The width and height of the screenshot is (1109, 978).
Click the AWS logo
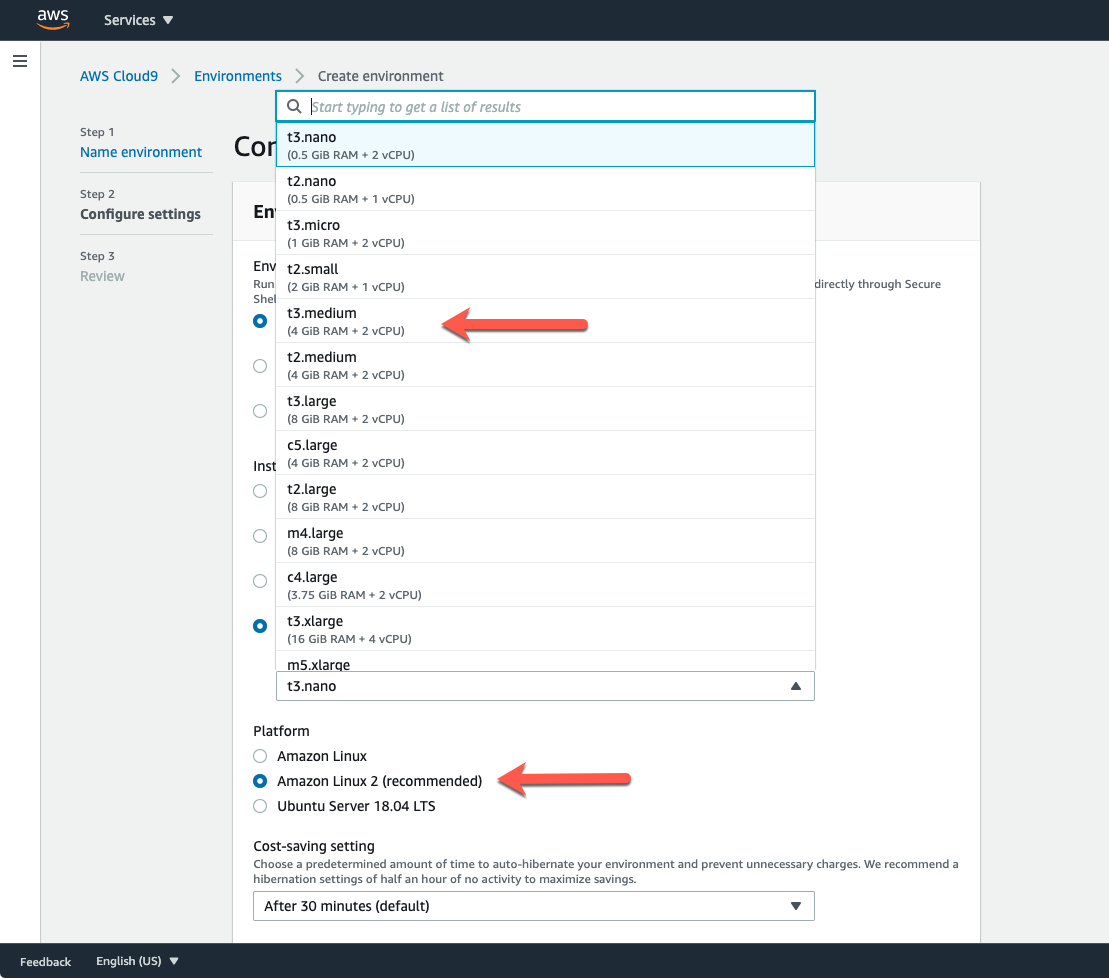tap(53, 19)
